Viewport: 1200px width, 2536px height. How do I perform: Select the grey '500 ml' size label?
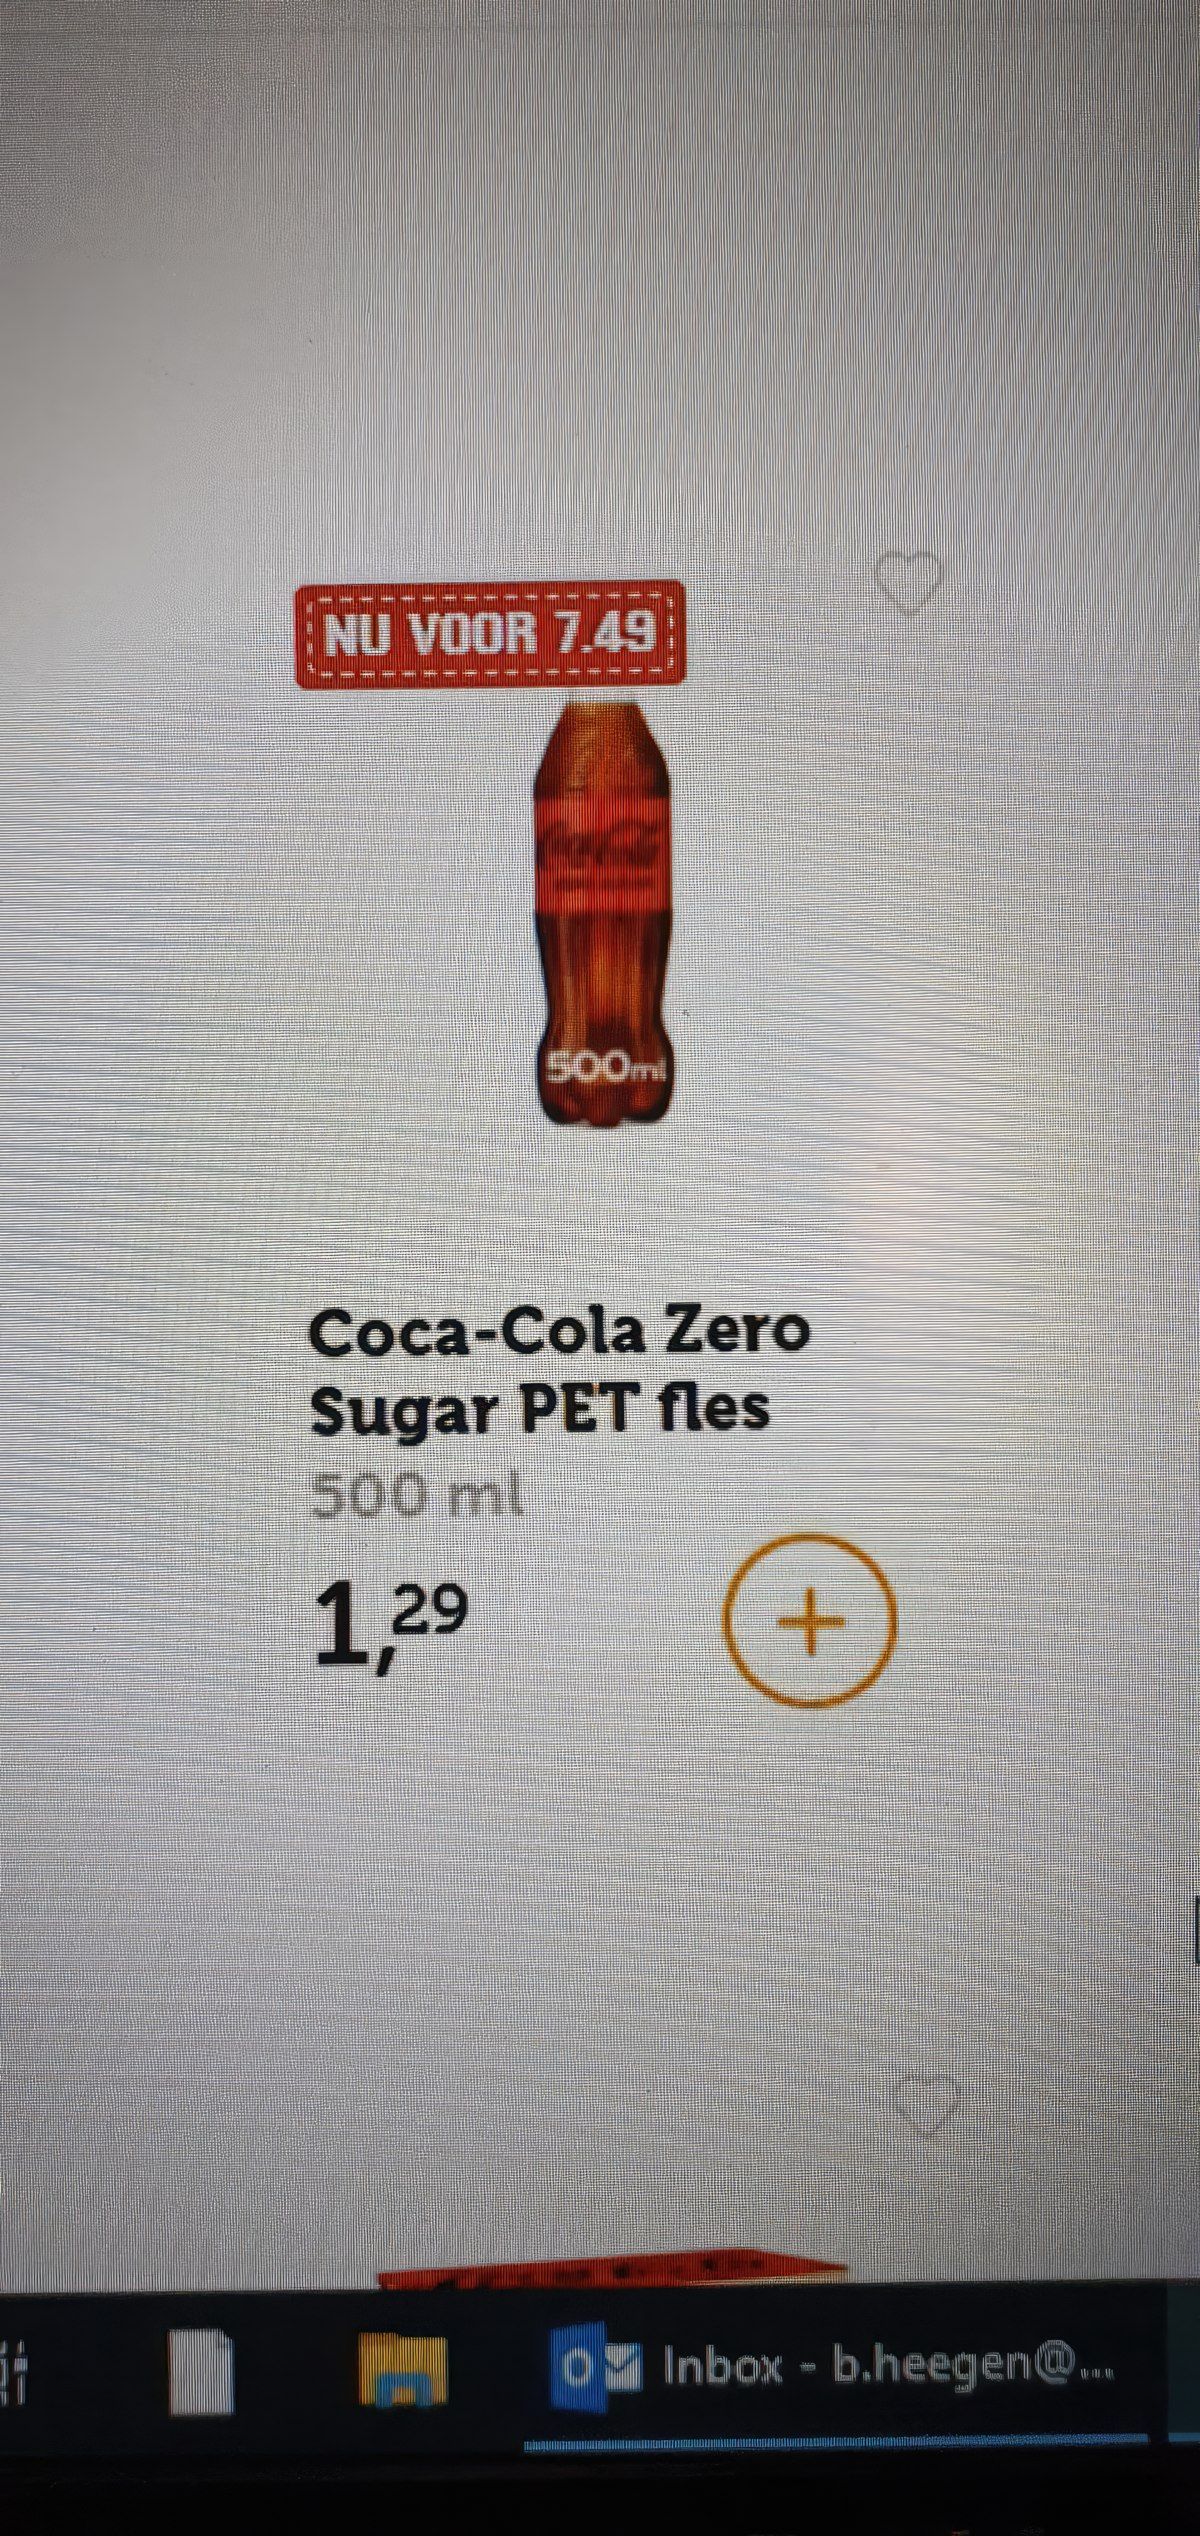417,1497
